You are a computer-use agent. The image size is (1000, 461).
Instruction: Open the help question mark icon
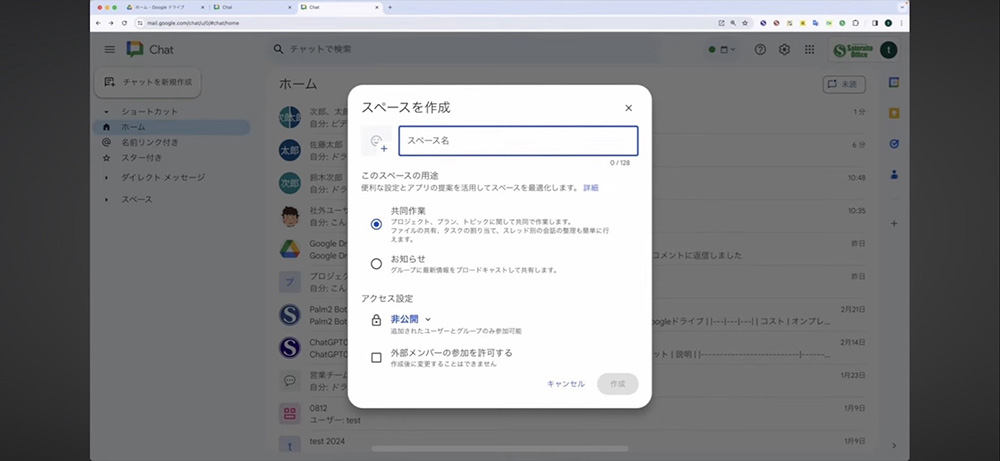point(760,50)
